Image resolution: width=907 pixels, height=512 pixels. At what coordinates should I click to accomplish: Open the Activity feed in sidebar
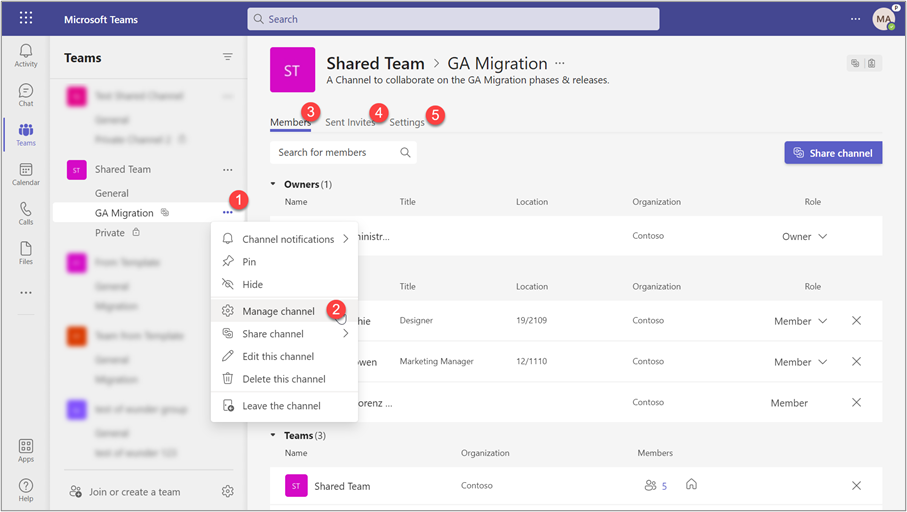(26, 55)
